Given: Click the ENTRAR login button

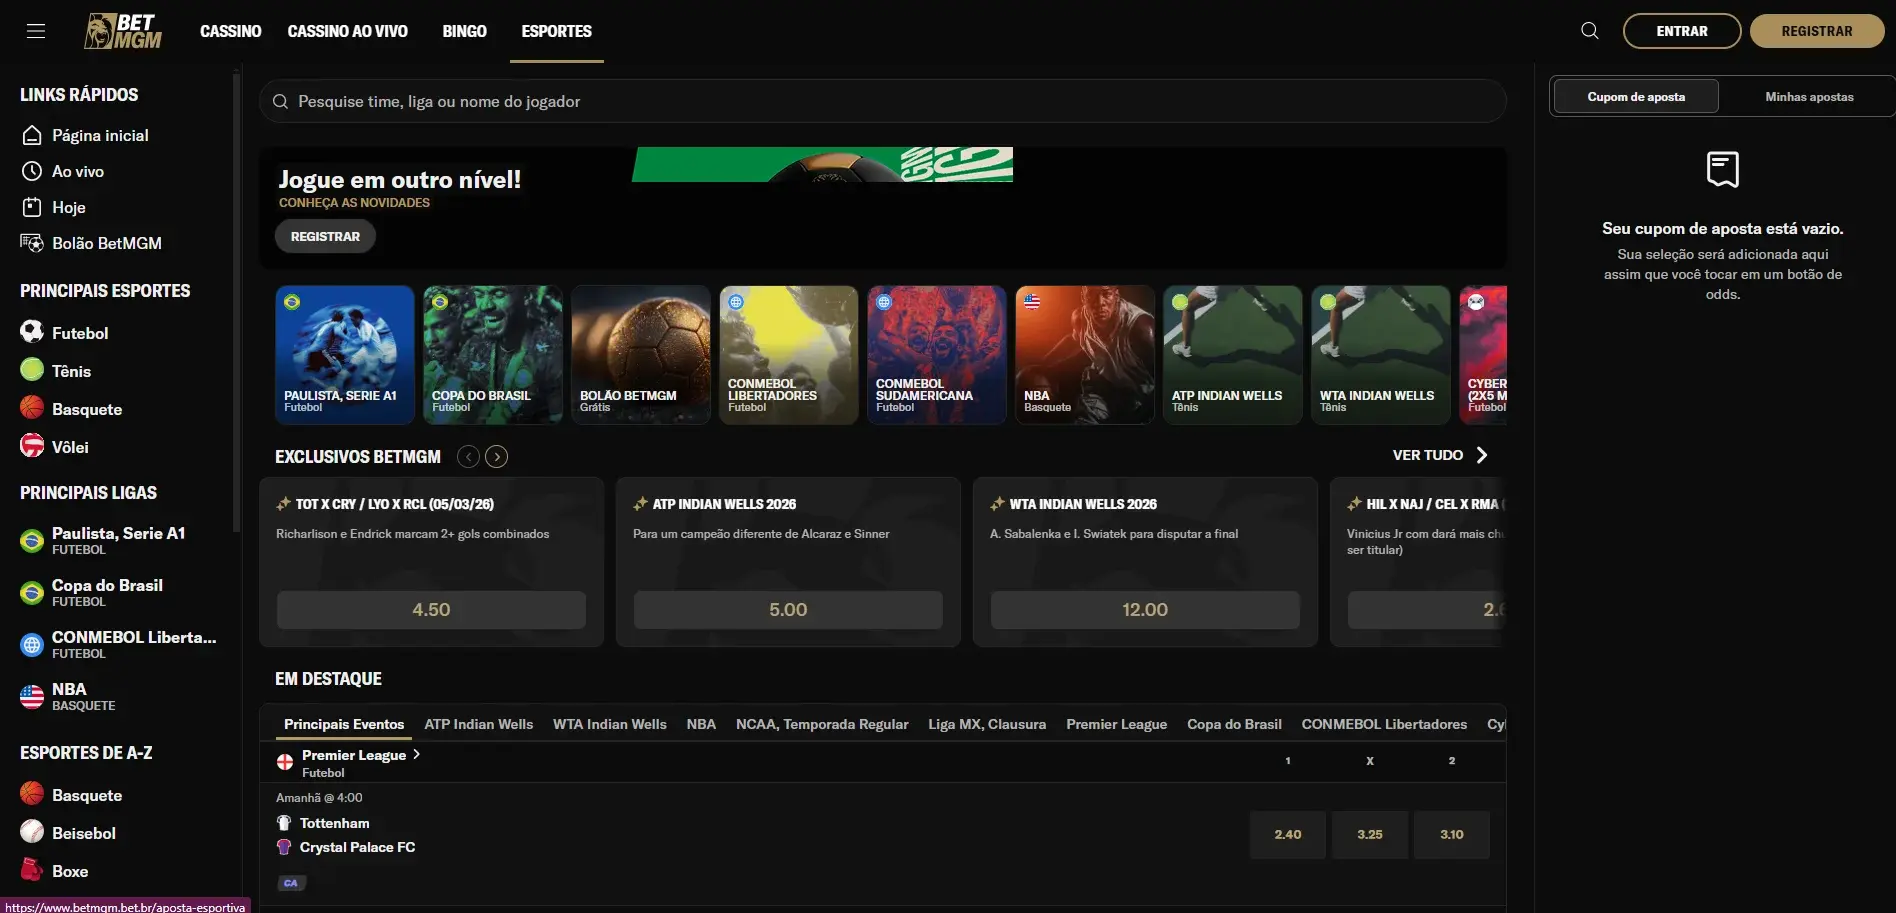Looking at the screenshot, I should click(x=1681, y=31).
